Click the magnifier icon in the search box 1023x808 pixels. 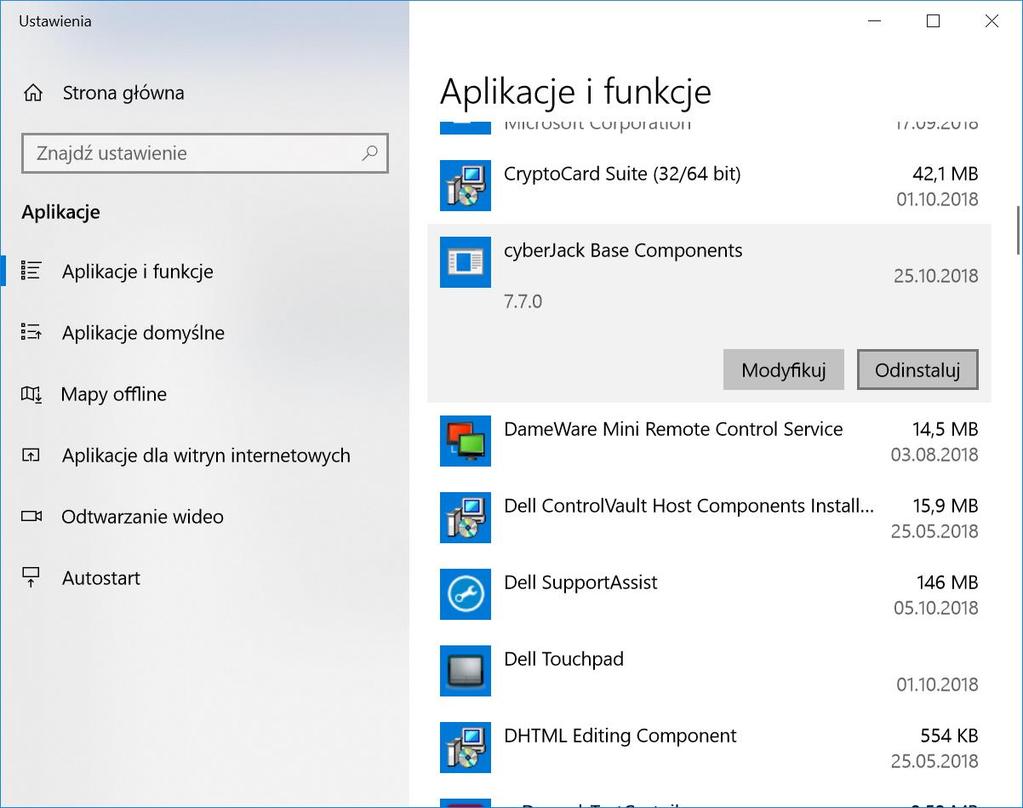point(369,153)
